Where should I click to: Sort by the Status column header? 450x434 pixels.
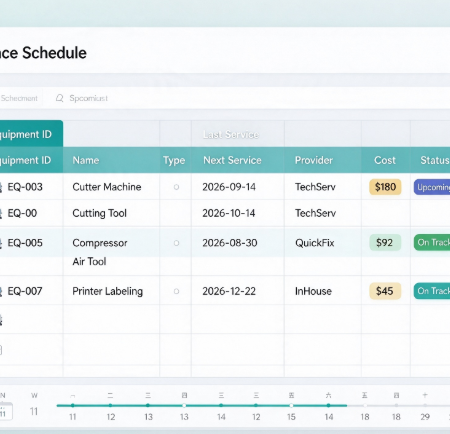click(435, 160)
